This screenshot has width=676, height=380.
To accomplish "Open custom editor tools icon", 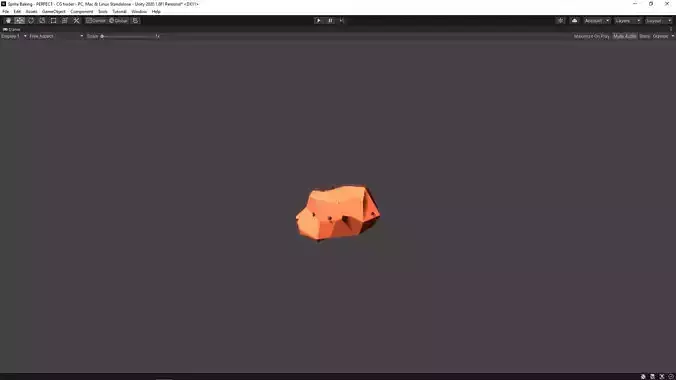I will [76, 21].
